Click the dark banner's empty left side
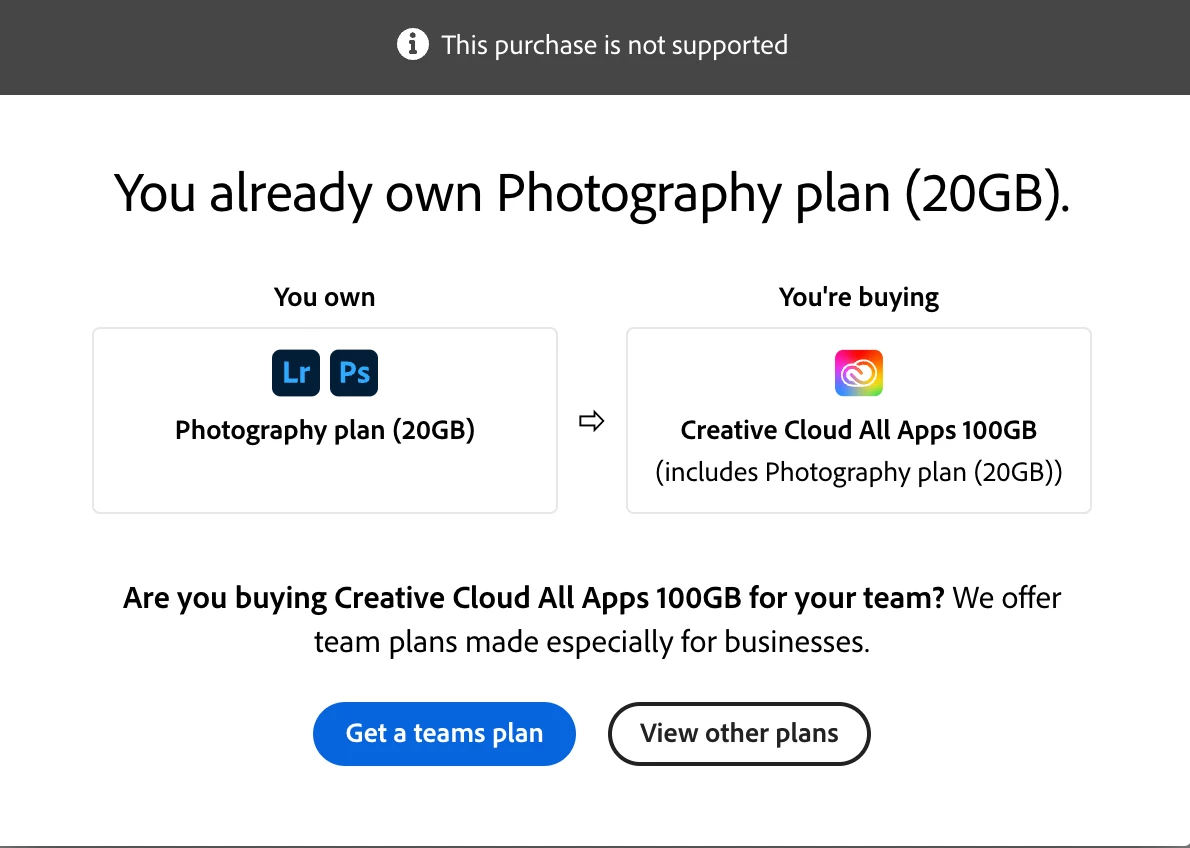 150,46
